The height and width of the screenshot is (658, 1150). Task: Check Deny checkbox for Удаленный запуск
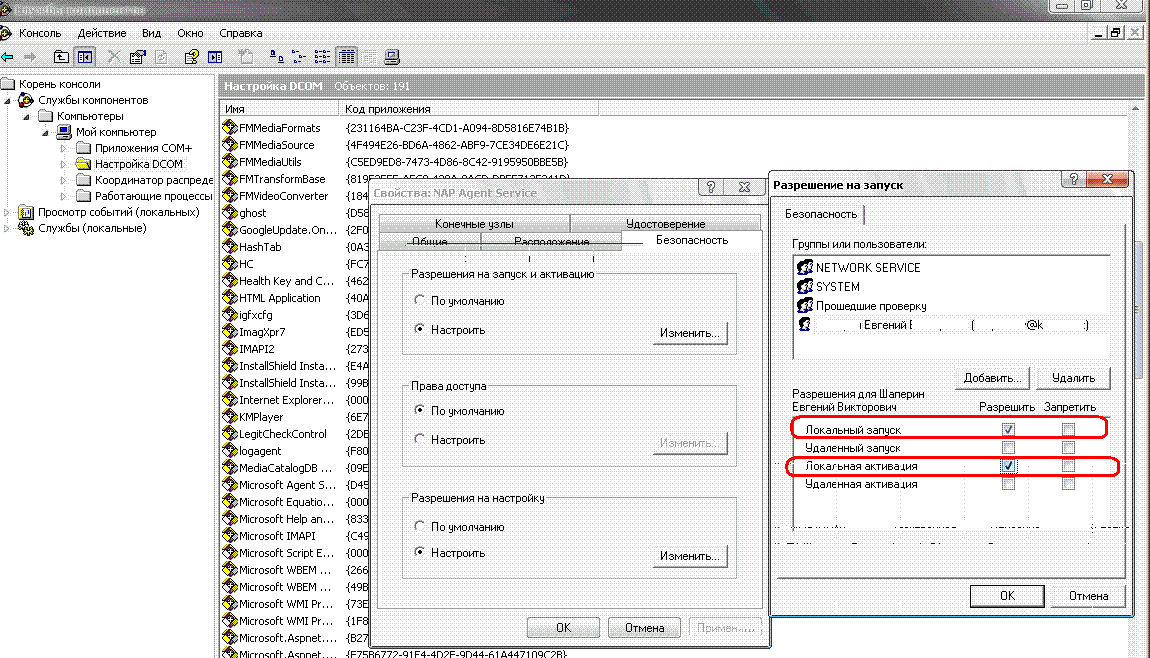[1068, 448]
